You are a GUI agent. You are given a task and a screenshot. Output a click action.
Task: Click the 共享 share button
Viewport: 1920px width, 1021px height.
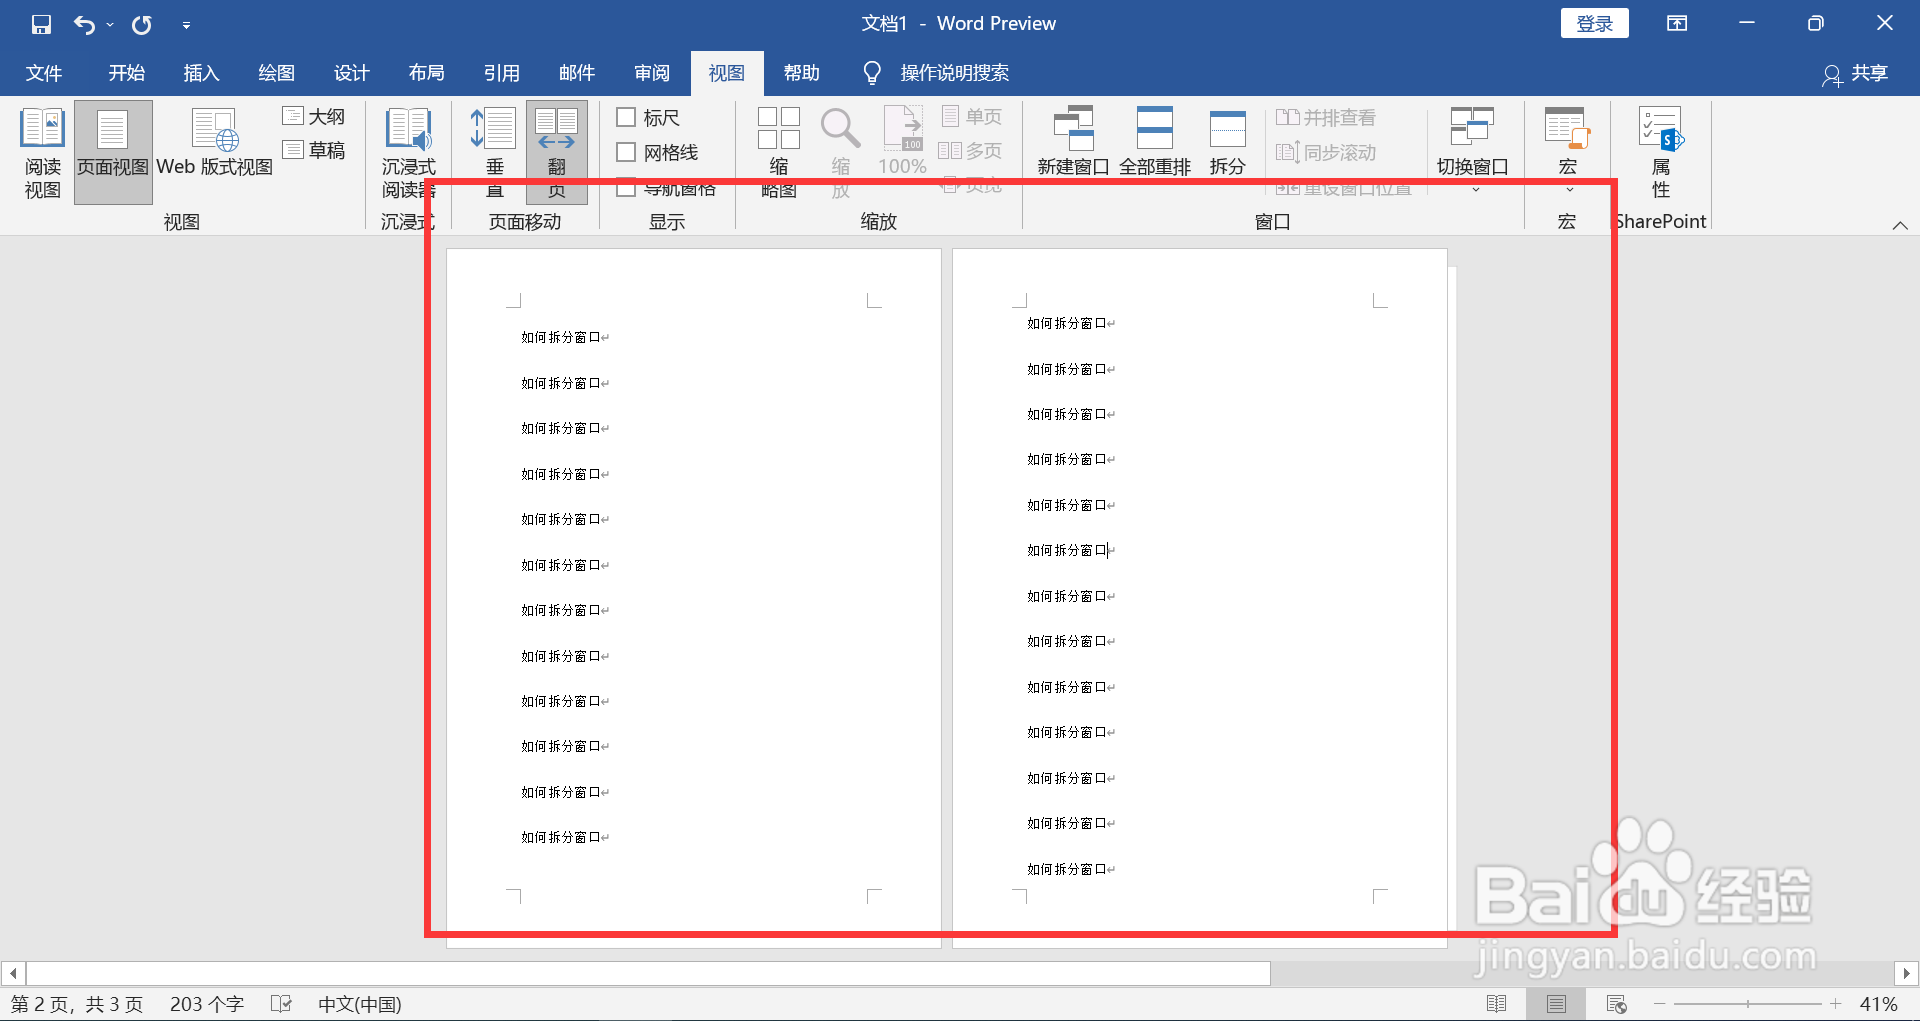[1855, 74]
